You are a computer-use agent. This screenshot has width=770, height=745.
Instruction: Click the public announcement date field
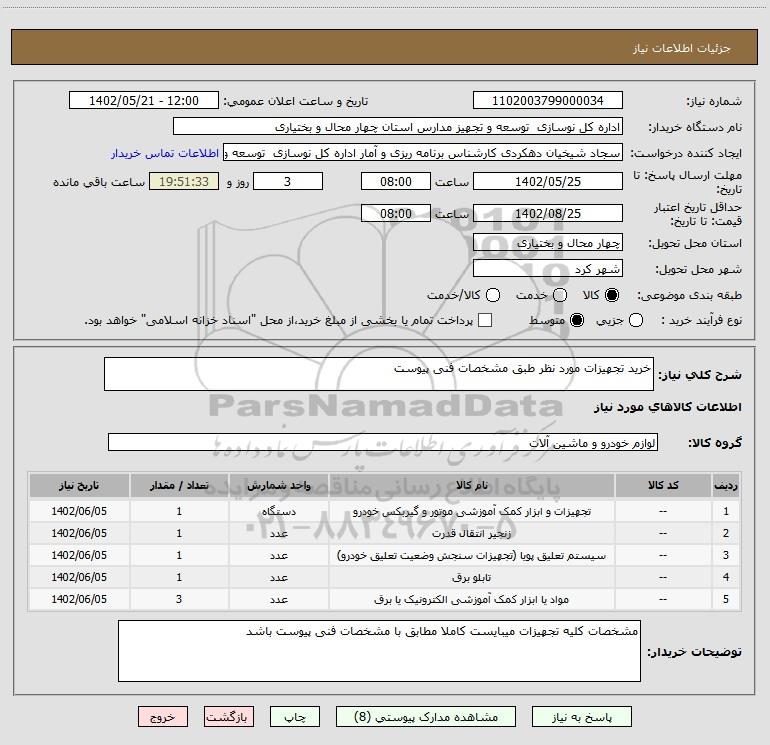[144, 101]
